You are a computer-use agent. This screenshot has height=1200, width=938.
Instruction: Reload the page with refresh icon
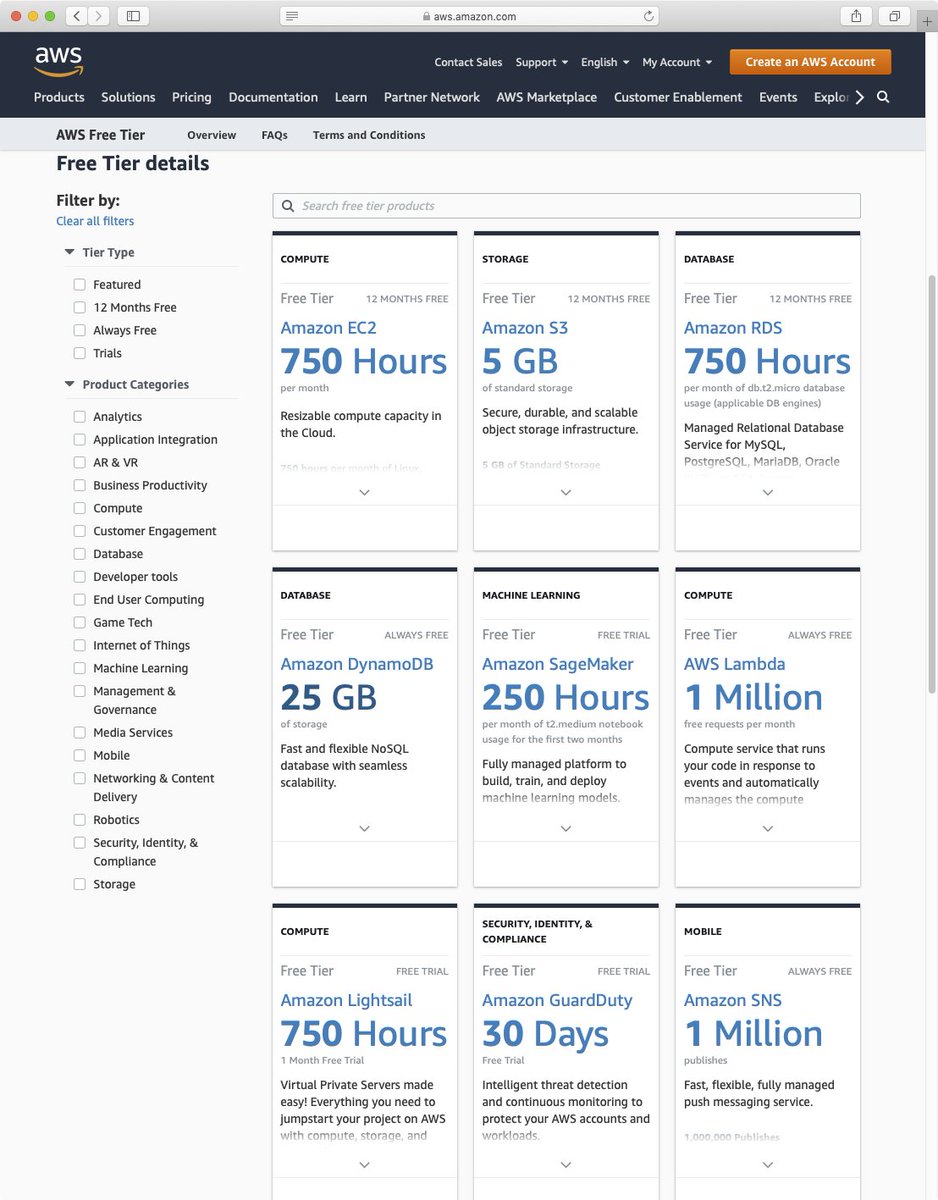click(648, 16)
